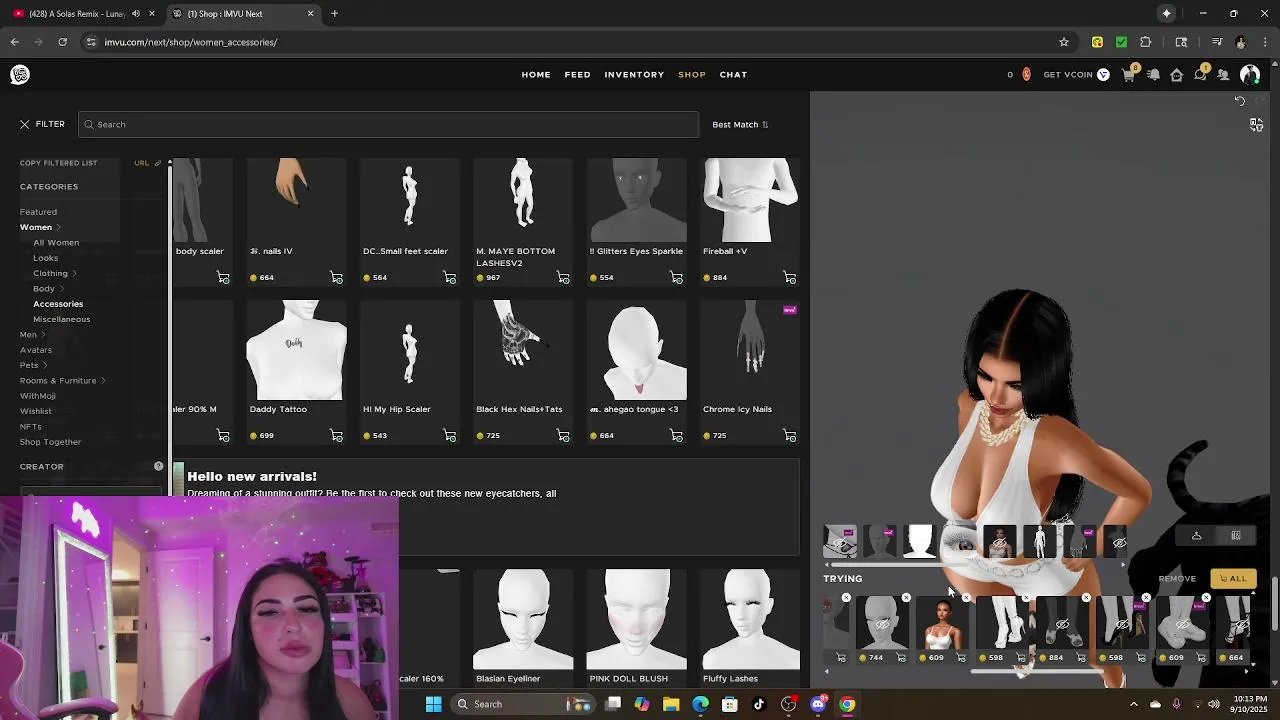Add Black Hex Nails+Tats to cart
The image size is (1280, 720).
(563, 436)
